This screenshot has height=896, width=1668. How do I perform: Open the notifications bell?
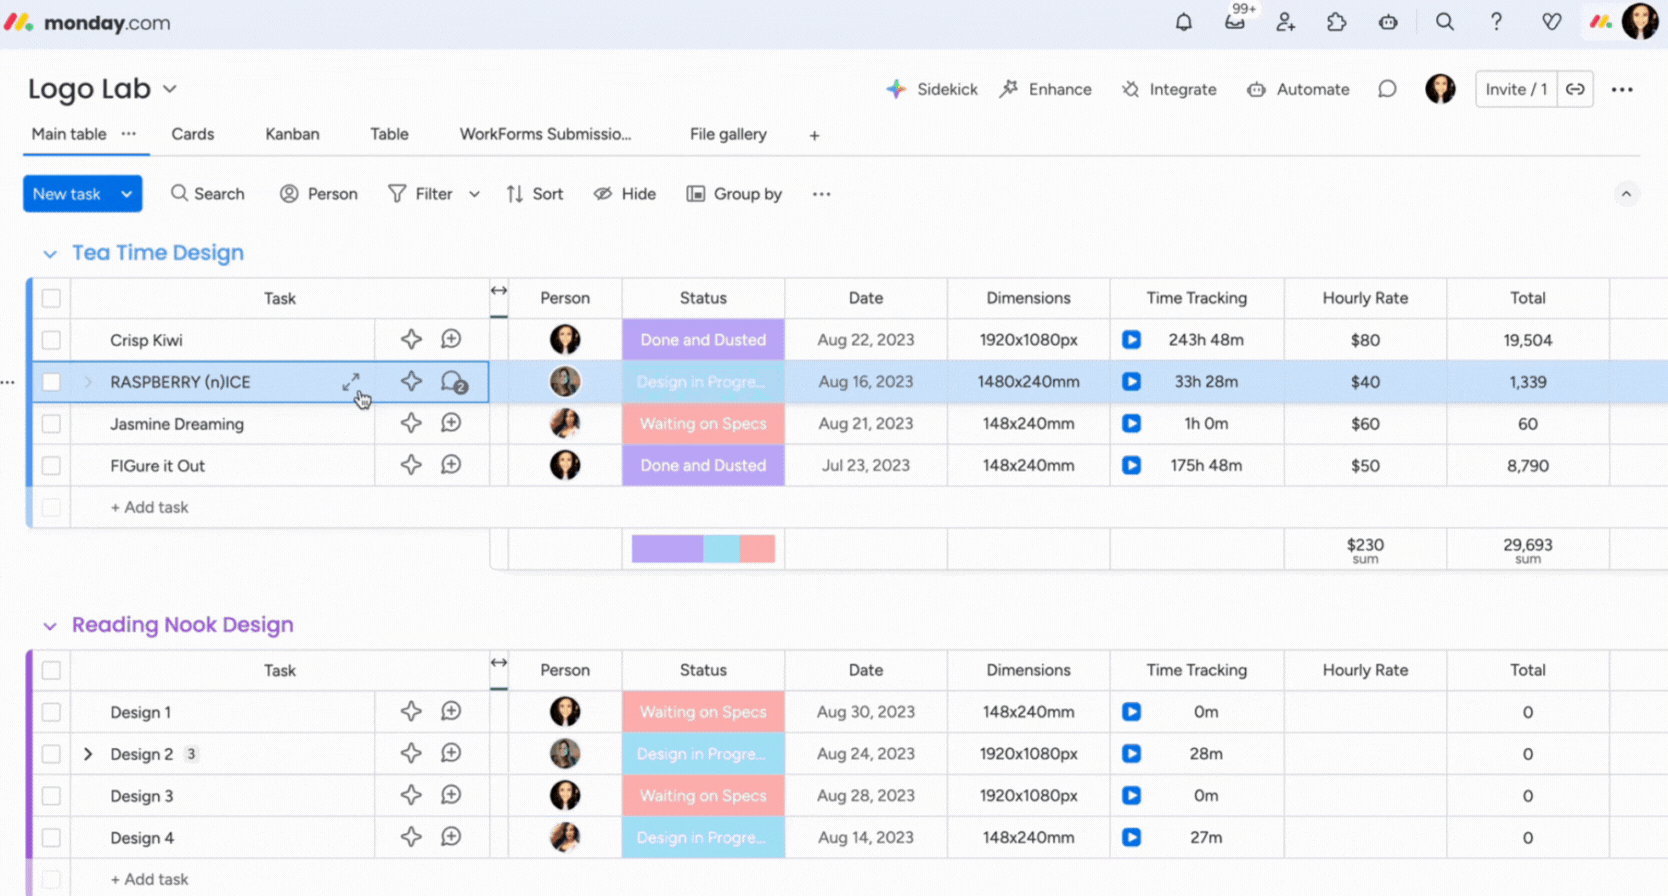[x=1183, y=22]
